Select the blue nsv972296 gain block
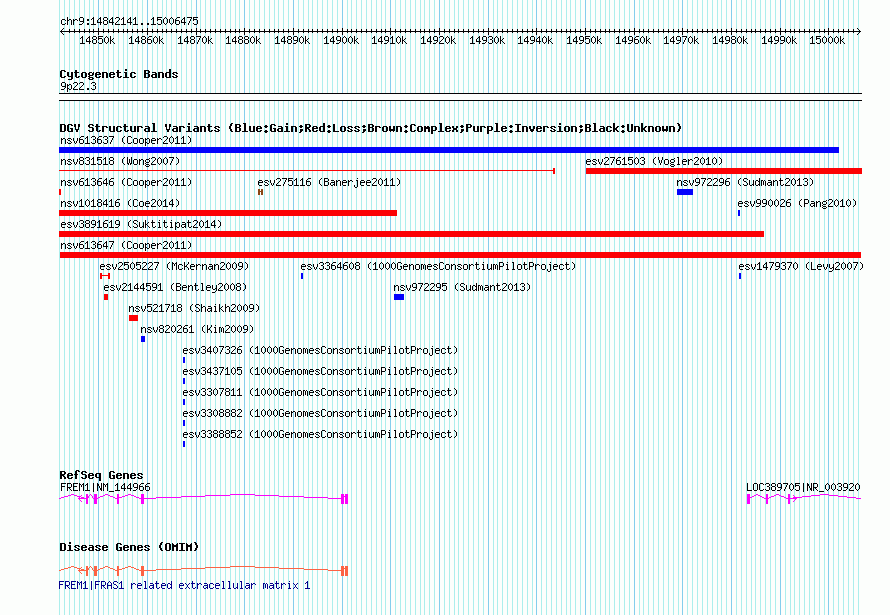The image size is (890, 615). (x=685, y=192)
